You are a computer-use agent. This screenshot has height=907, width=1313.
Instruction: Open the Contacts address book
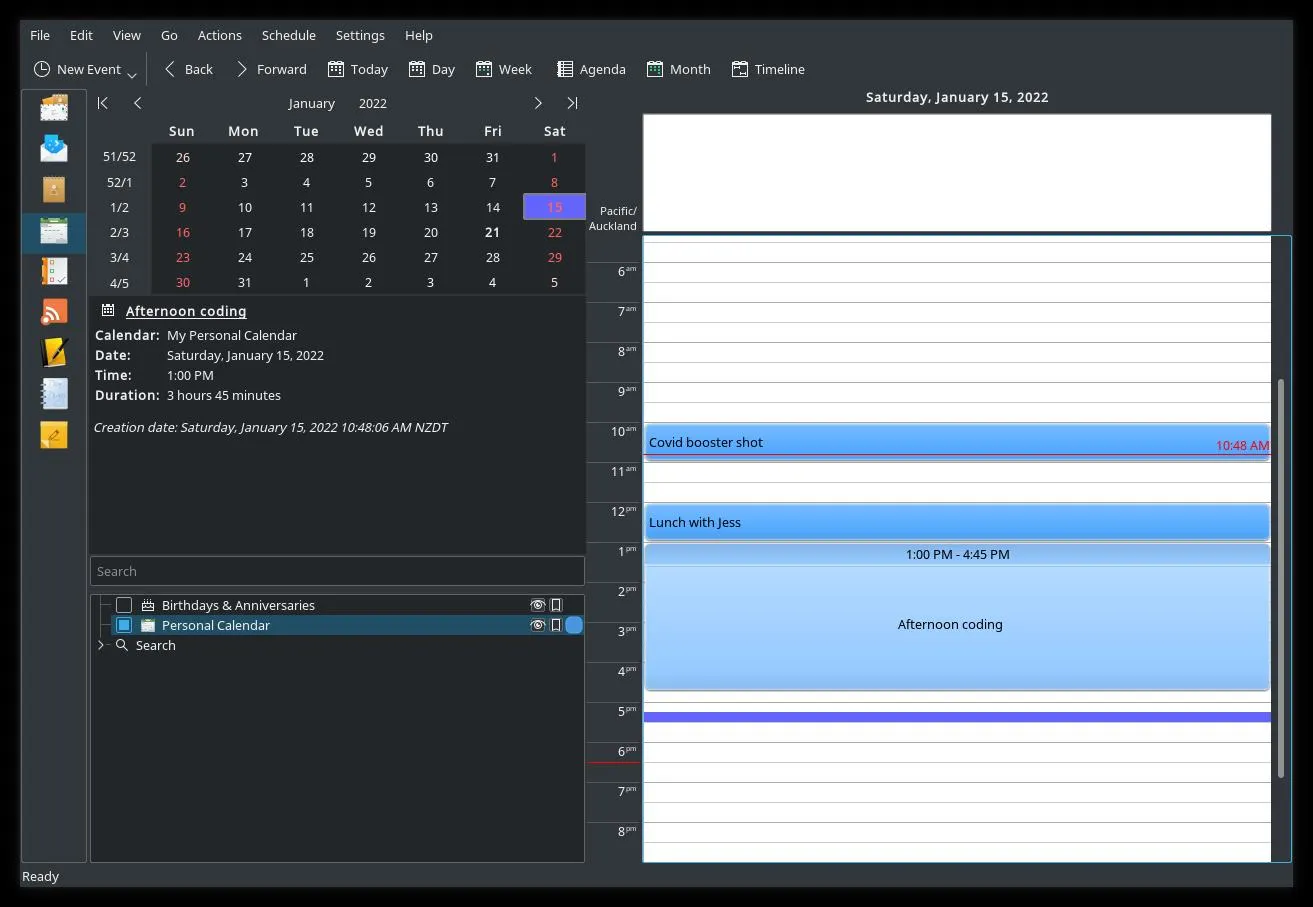click(x=52, y=189)
